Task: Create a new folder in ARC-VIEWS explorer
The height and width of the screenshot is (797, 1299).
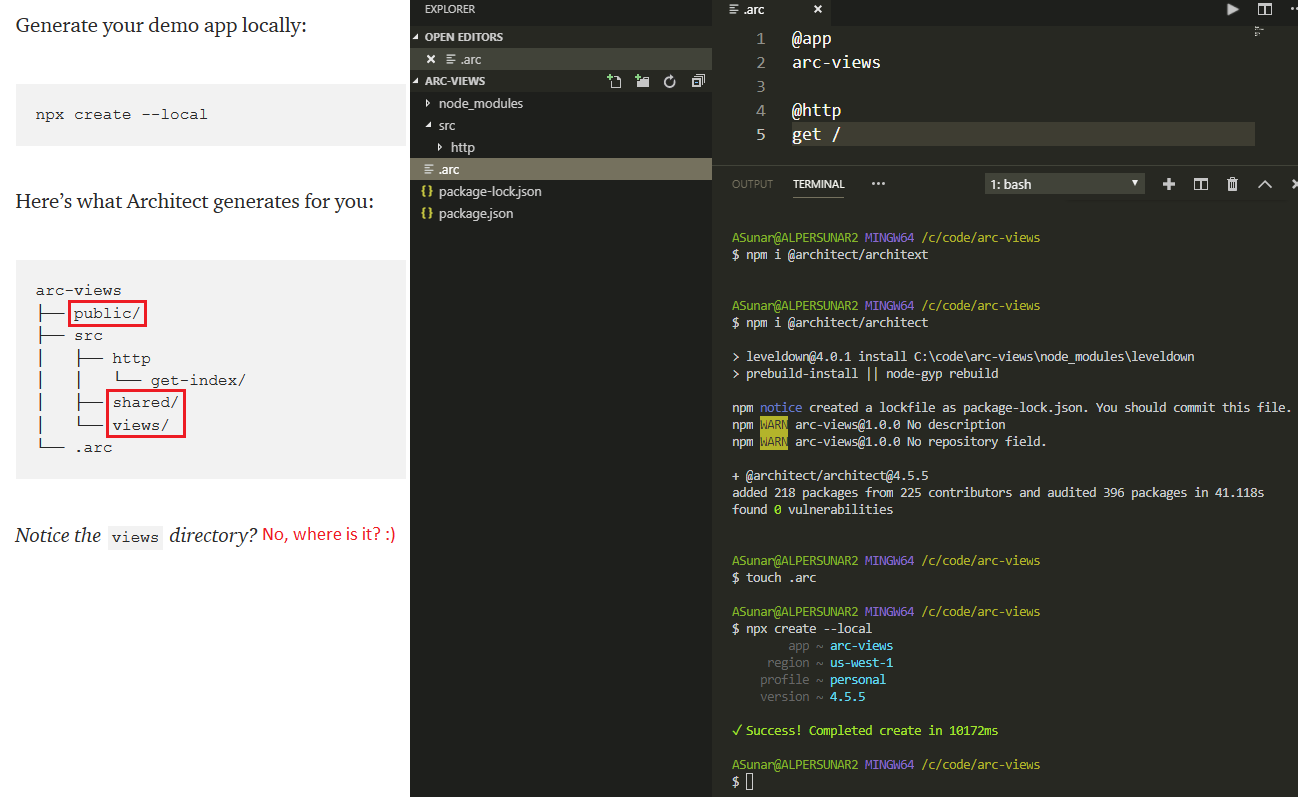Action: (642, 81)
